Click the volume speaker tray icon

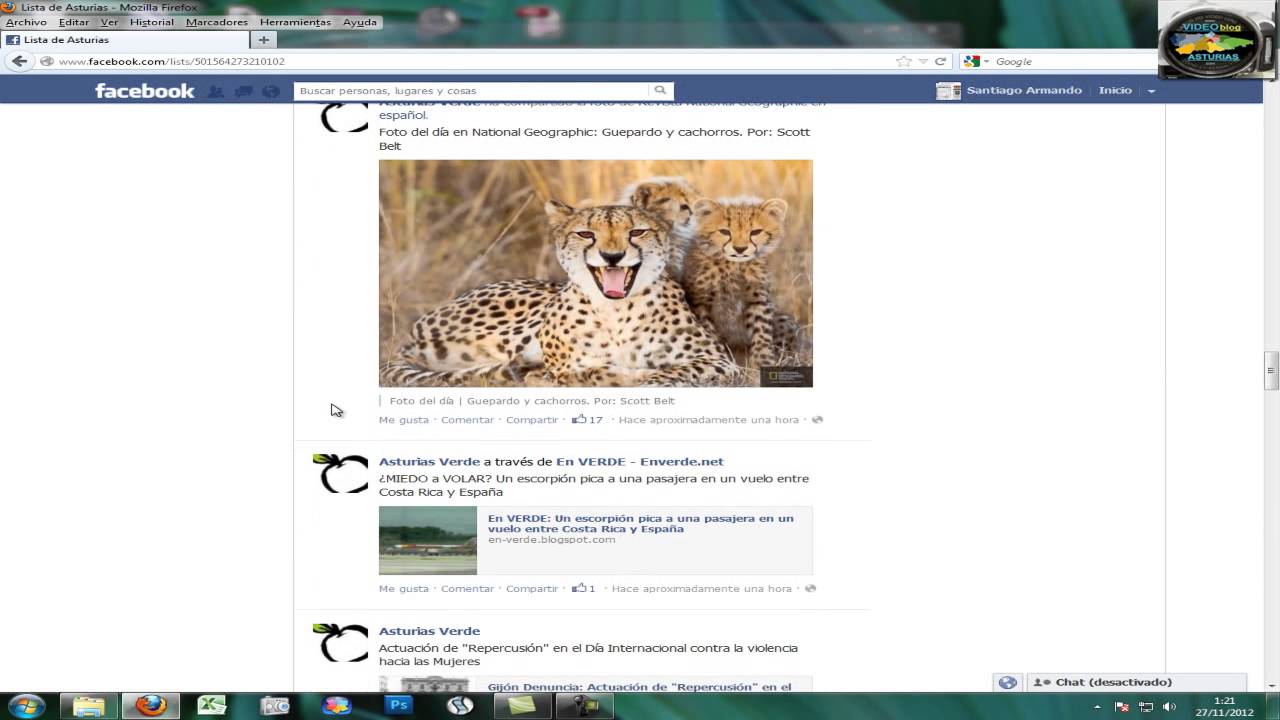(x=1169, y=707)
